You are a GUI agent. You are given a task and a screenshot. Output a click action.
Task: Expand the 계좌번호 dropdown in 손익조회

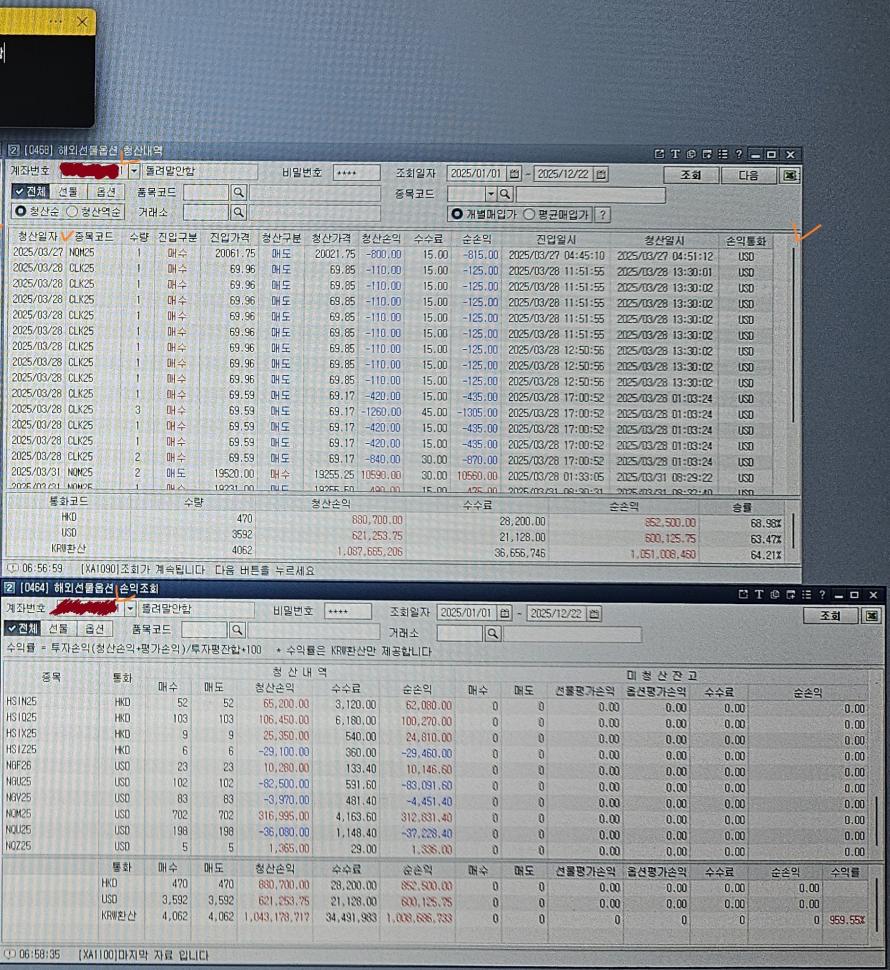(x=130, y=609)
